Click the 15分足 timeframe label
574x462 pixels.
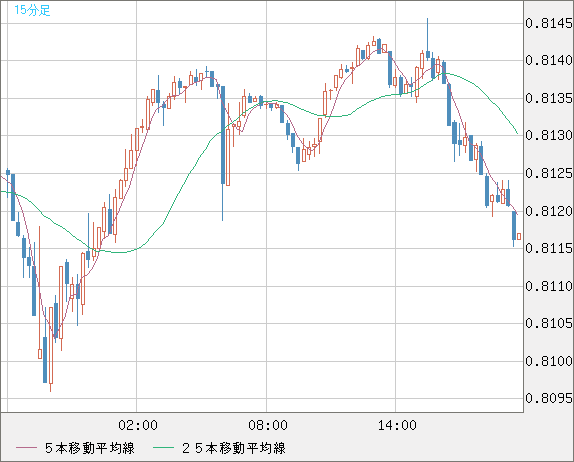click(32, 10)
